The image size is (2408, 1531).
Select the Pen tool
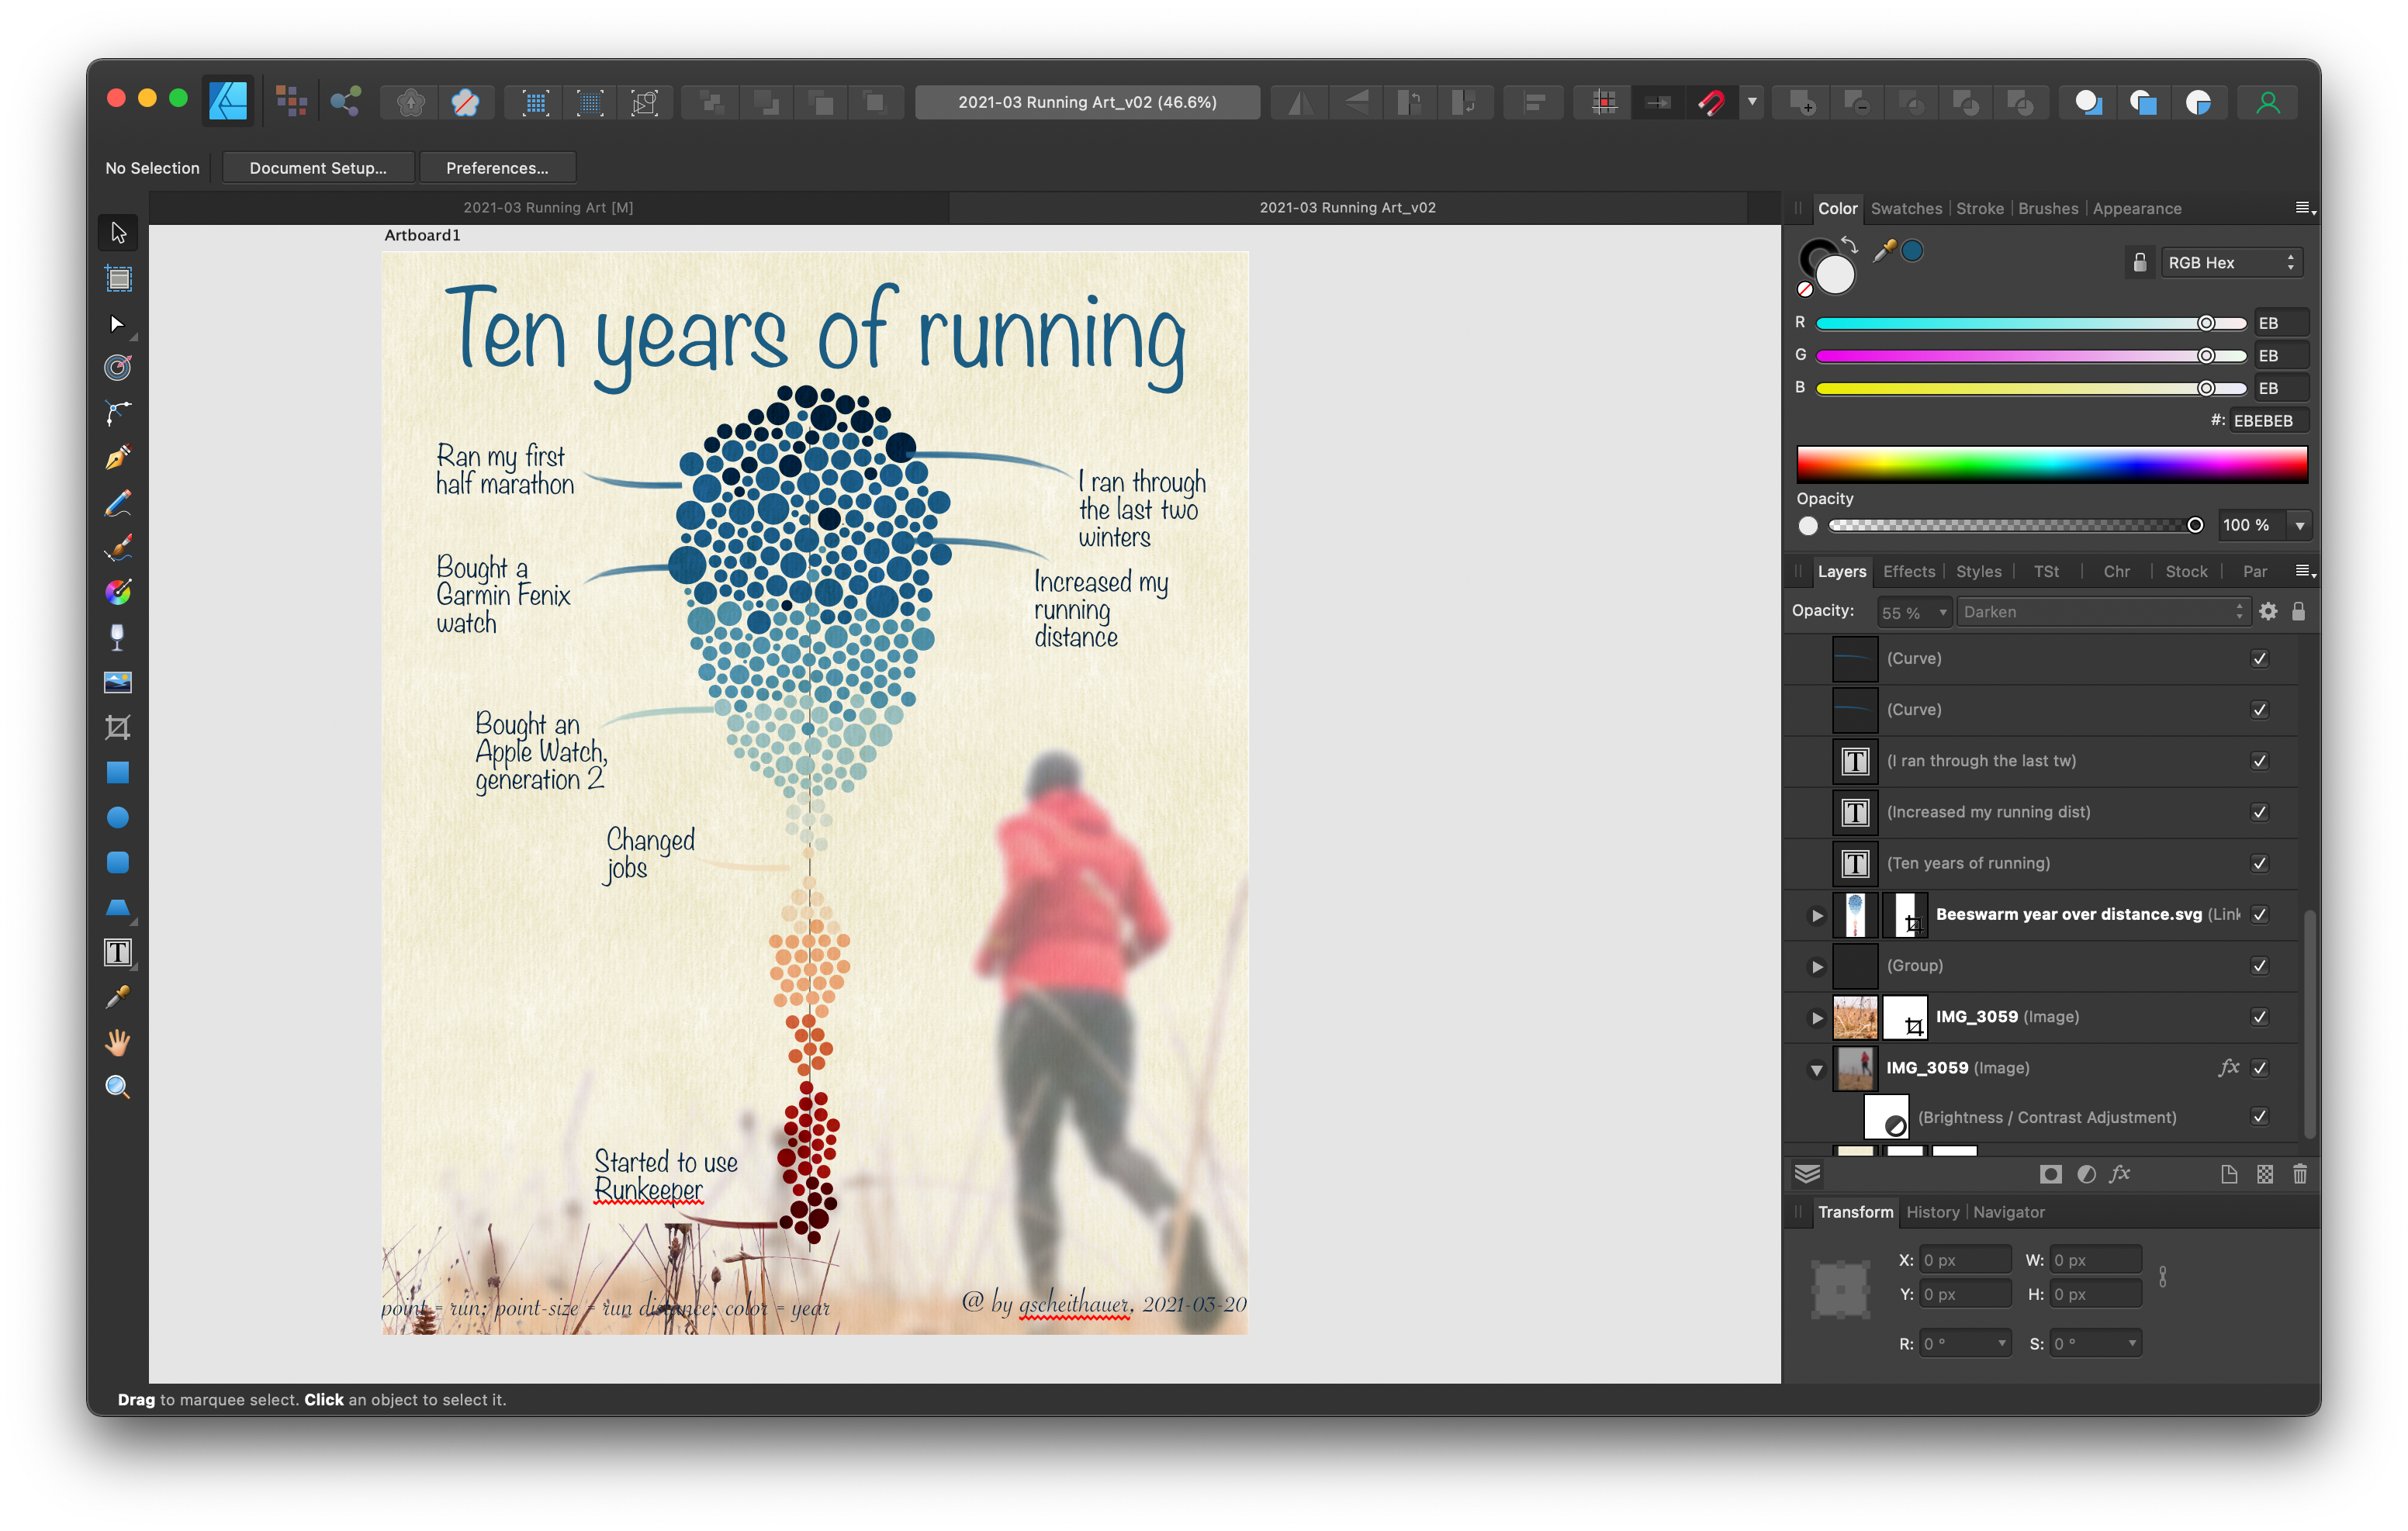118,457
